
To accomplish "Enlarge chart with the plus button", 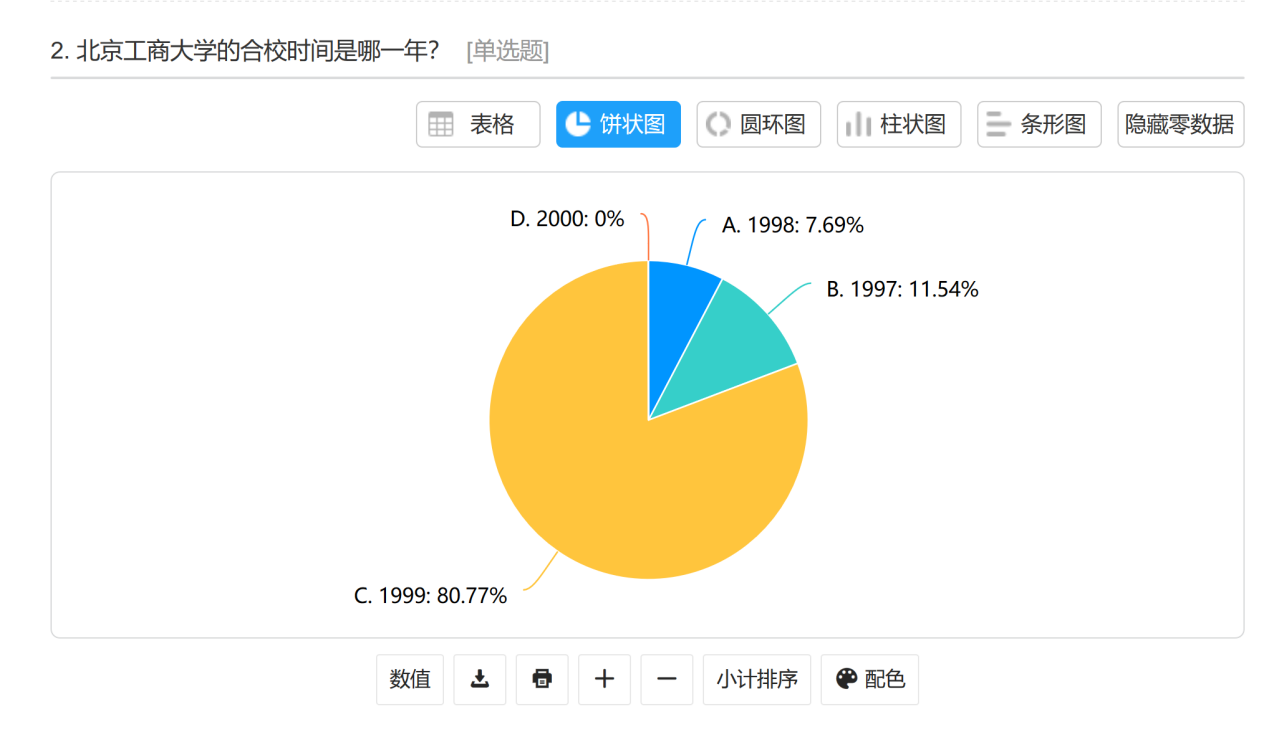I will coord(604,679).
